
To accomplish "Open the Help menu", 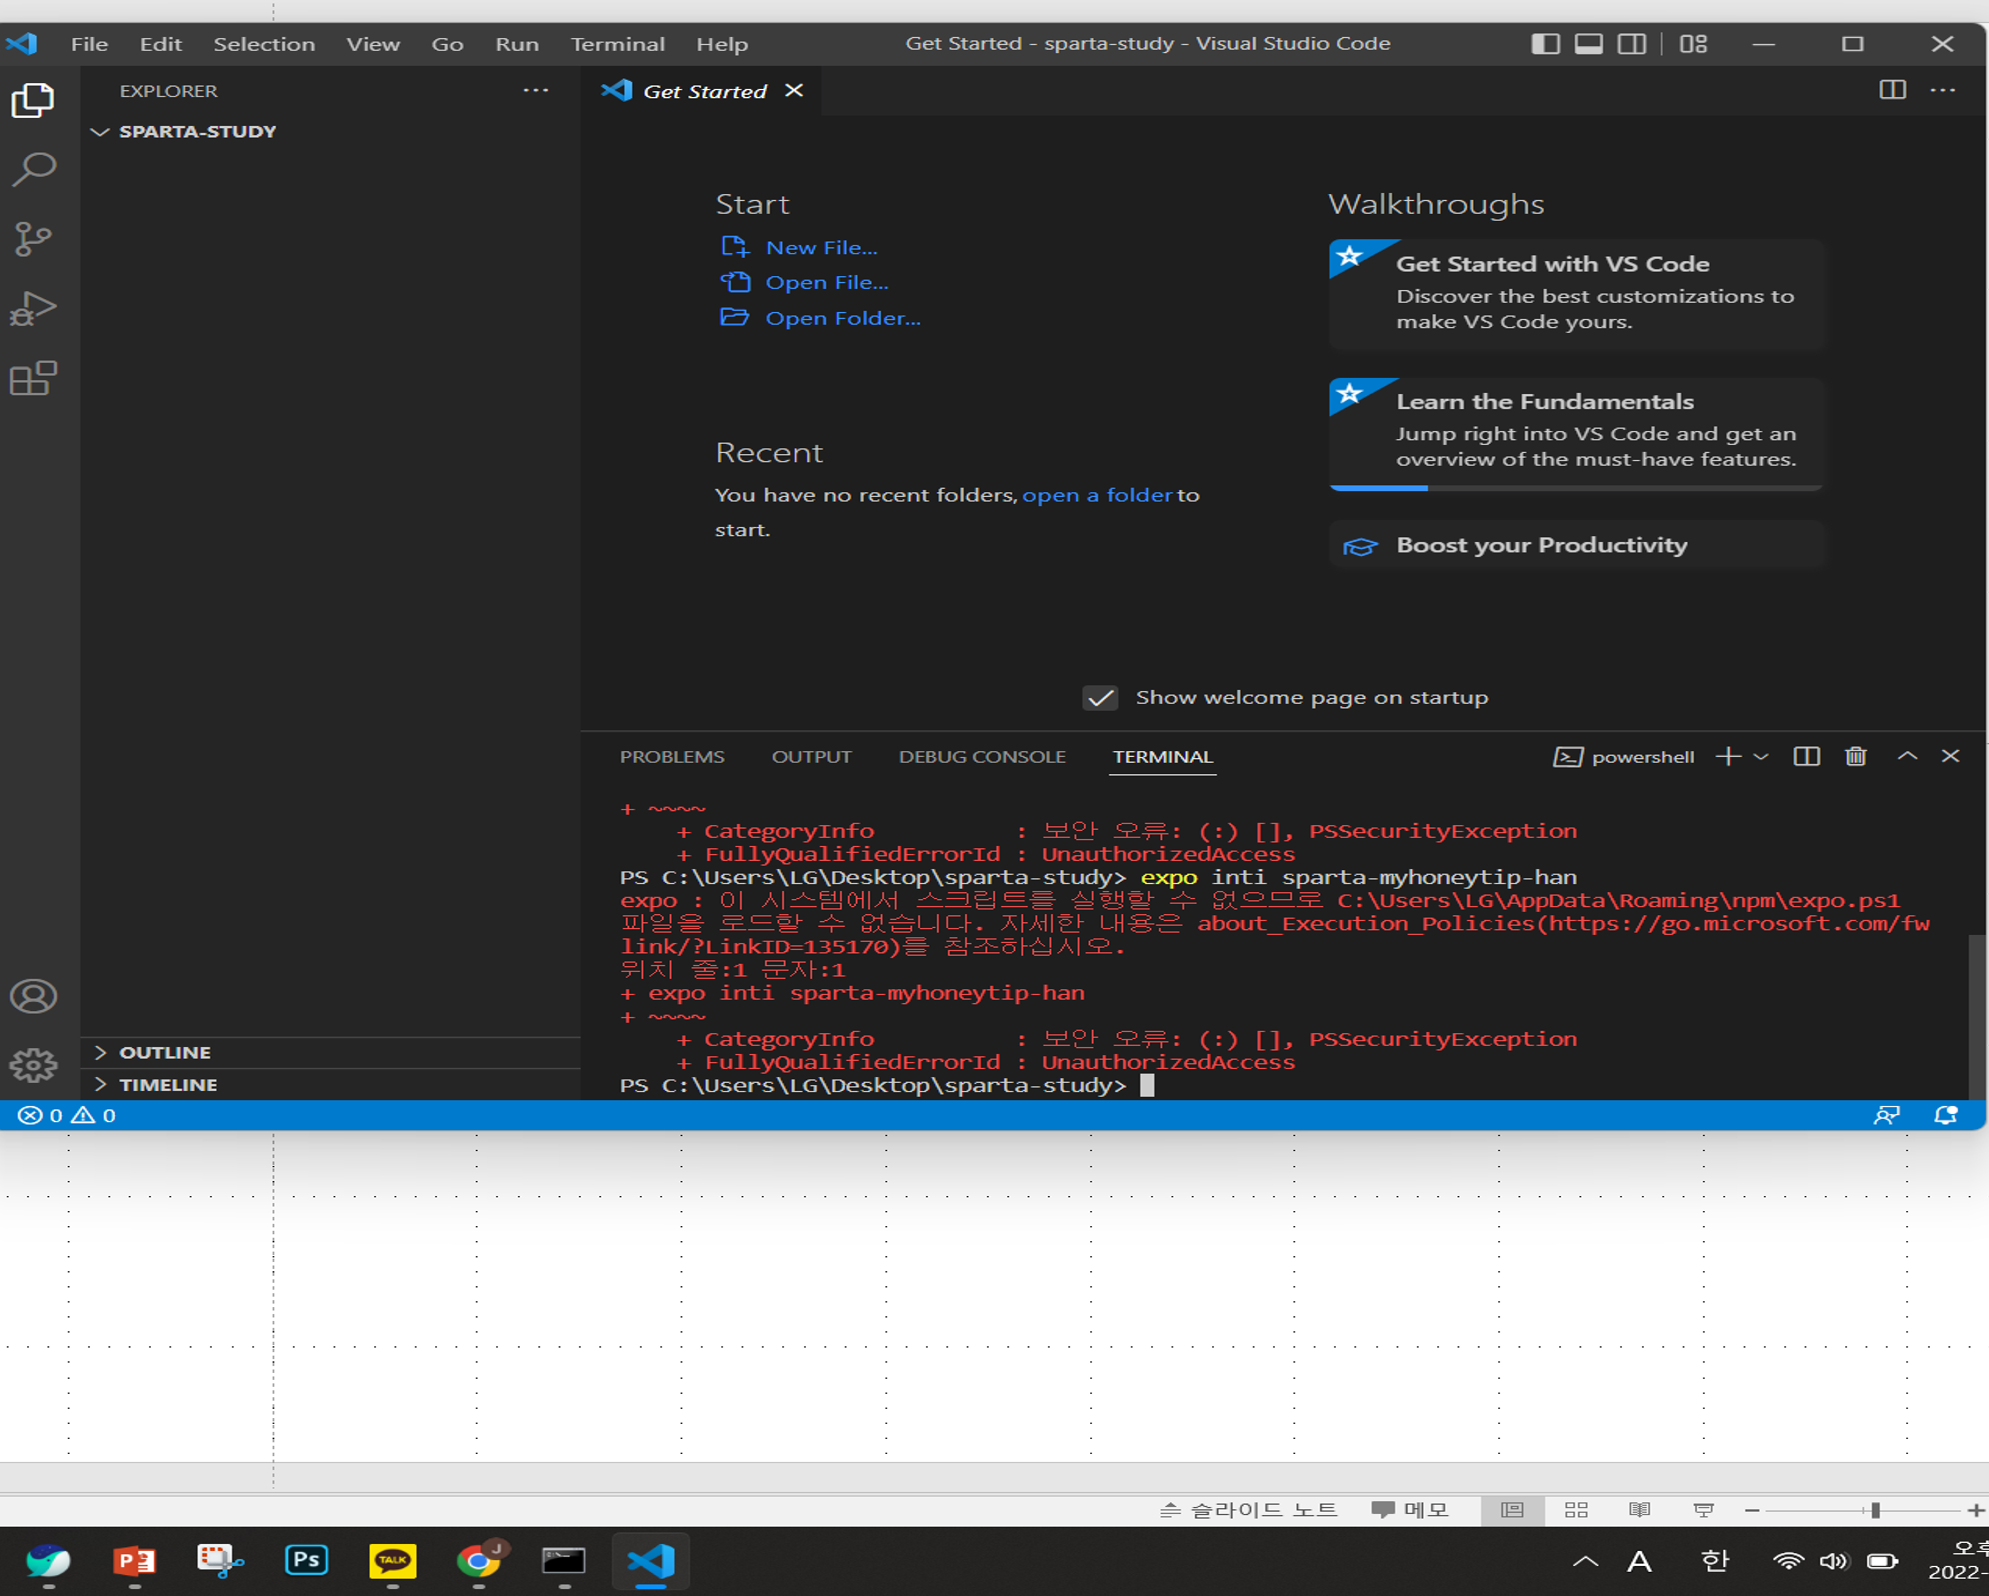I will [x=722, y=44].
